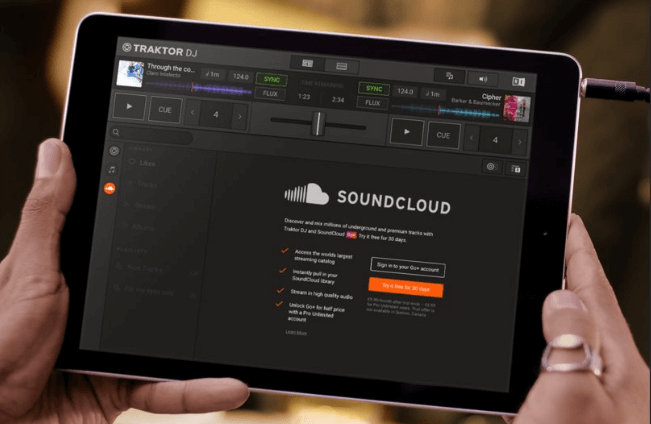Screen dimensions: 651x424
Task: Click checkmark beside Stream in high quality audio
Action: point(281,291)
